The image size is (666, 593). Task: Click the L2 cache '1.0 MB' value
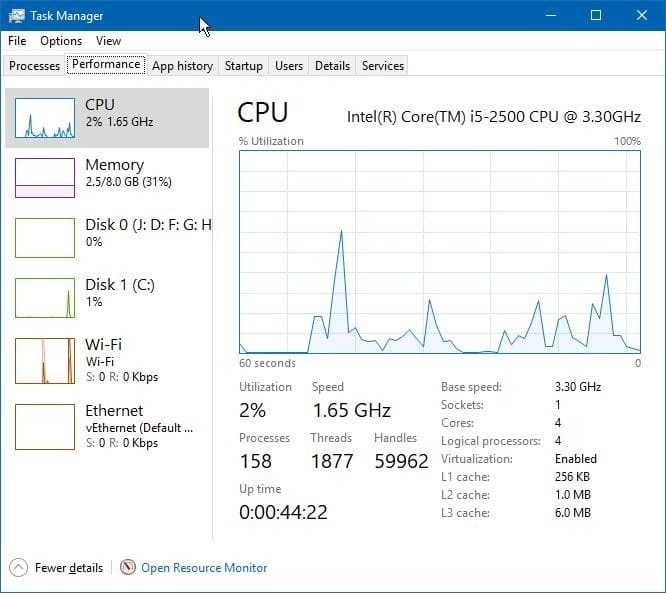(573, 494)
